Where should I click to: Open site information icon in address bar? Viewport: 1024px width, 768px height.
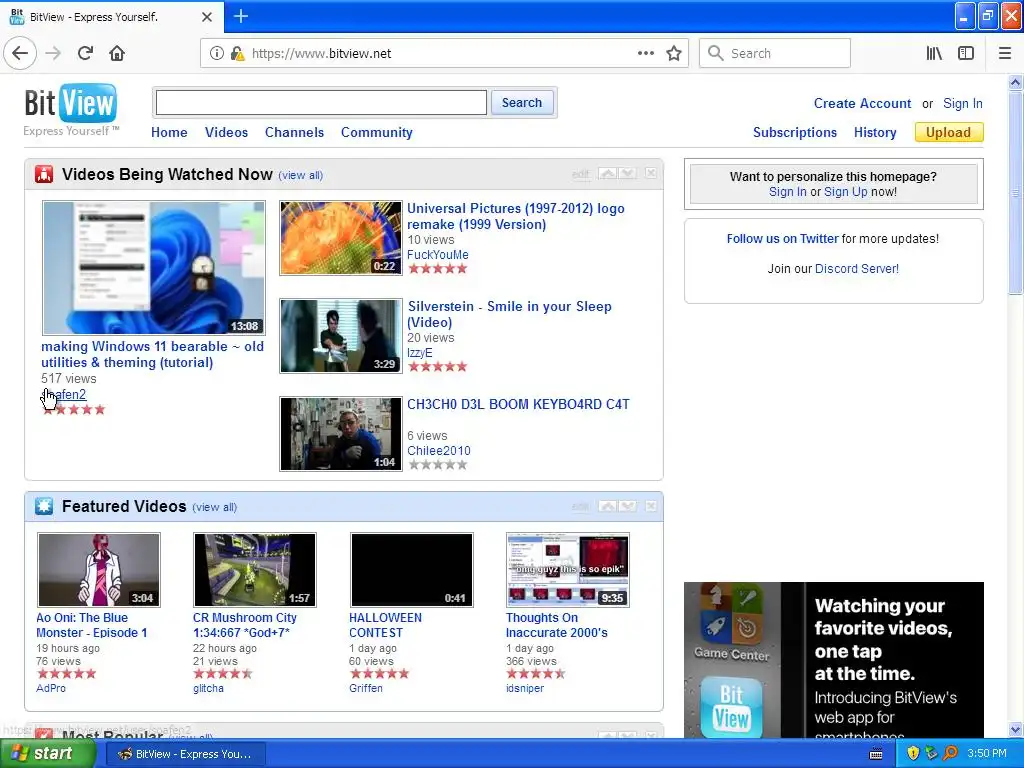click(217, 54)
